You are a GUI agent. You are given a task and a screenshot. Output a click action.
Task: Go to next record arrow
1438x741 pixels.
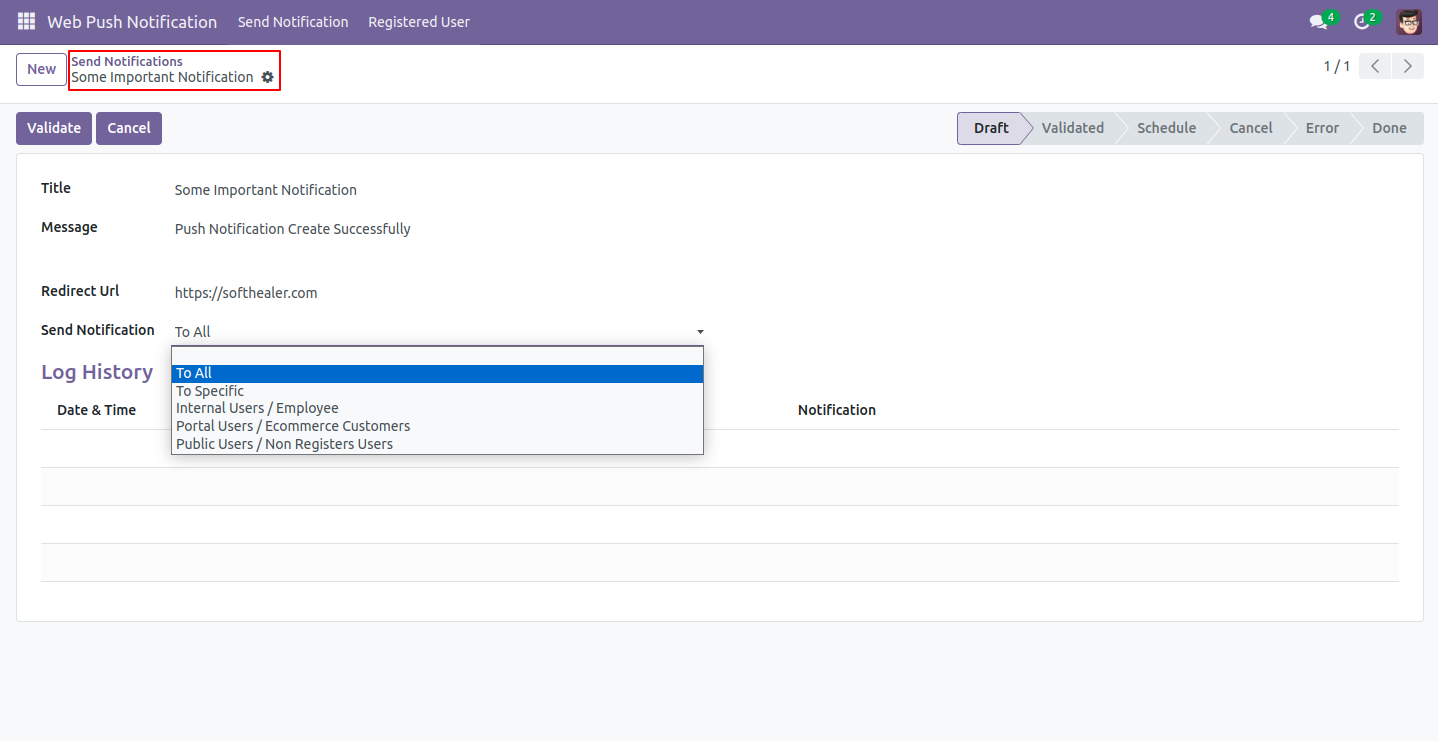pos(1408,67)
